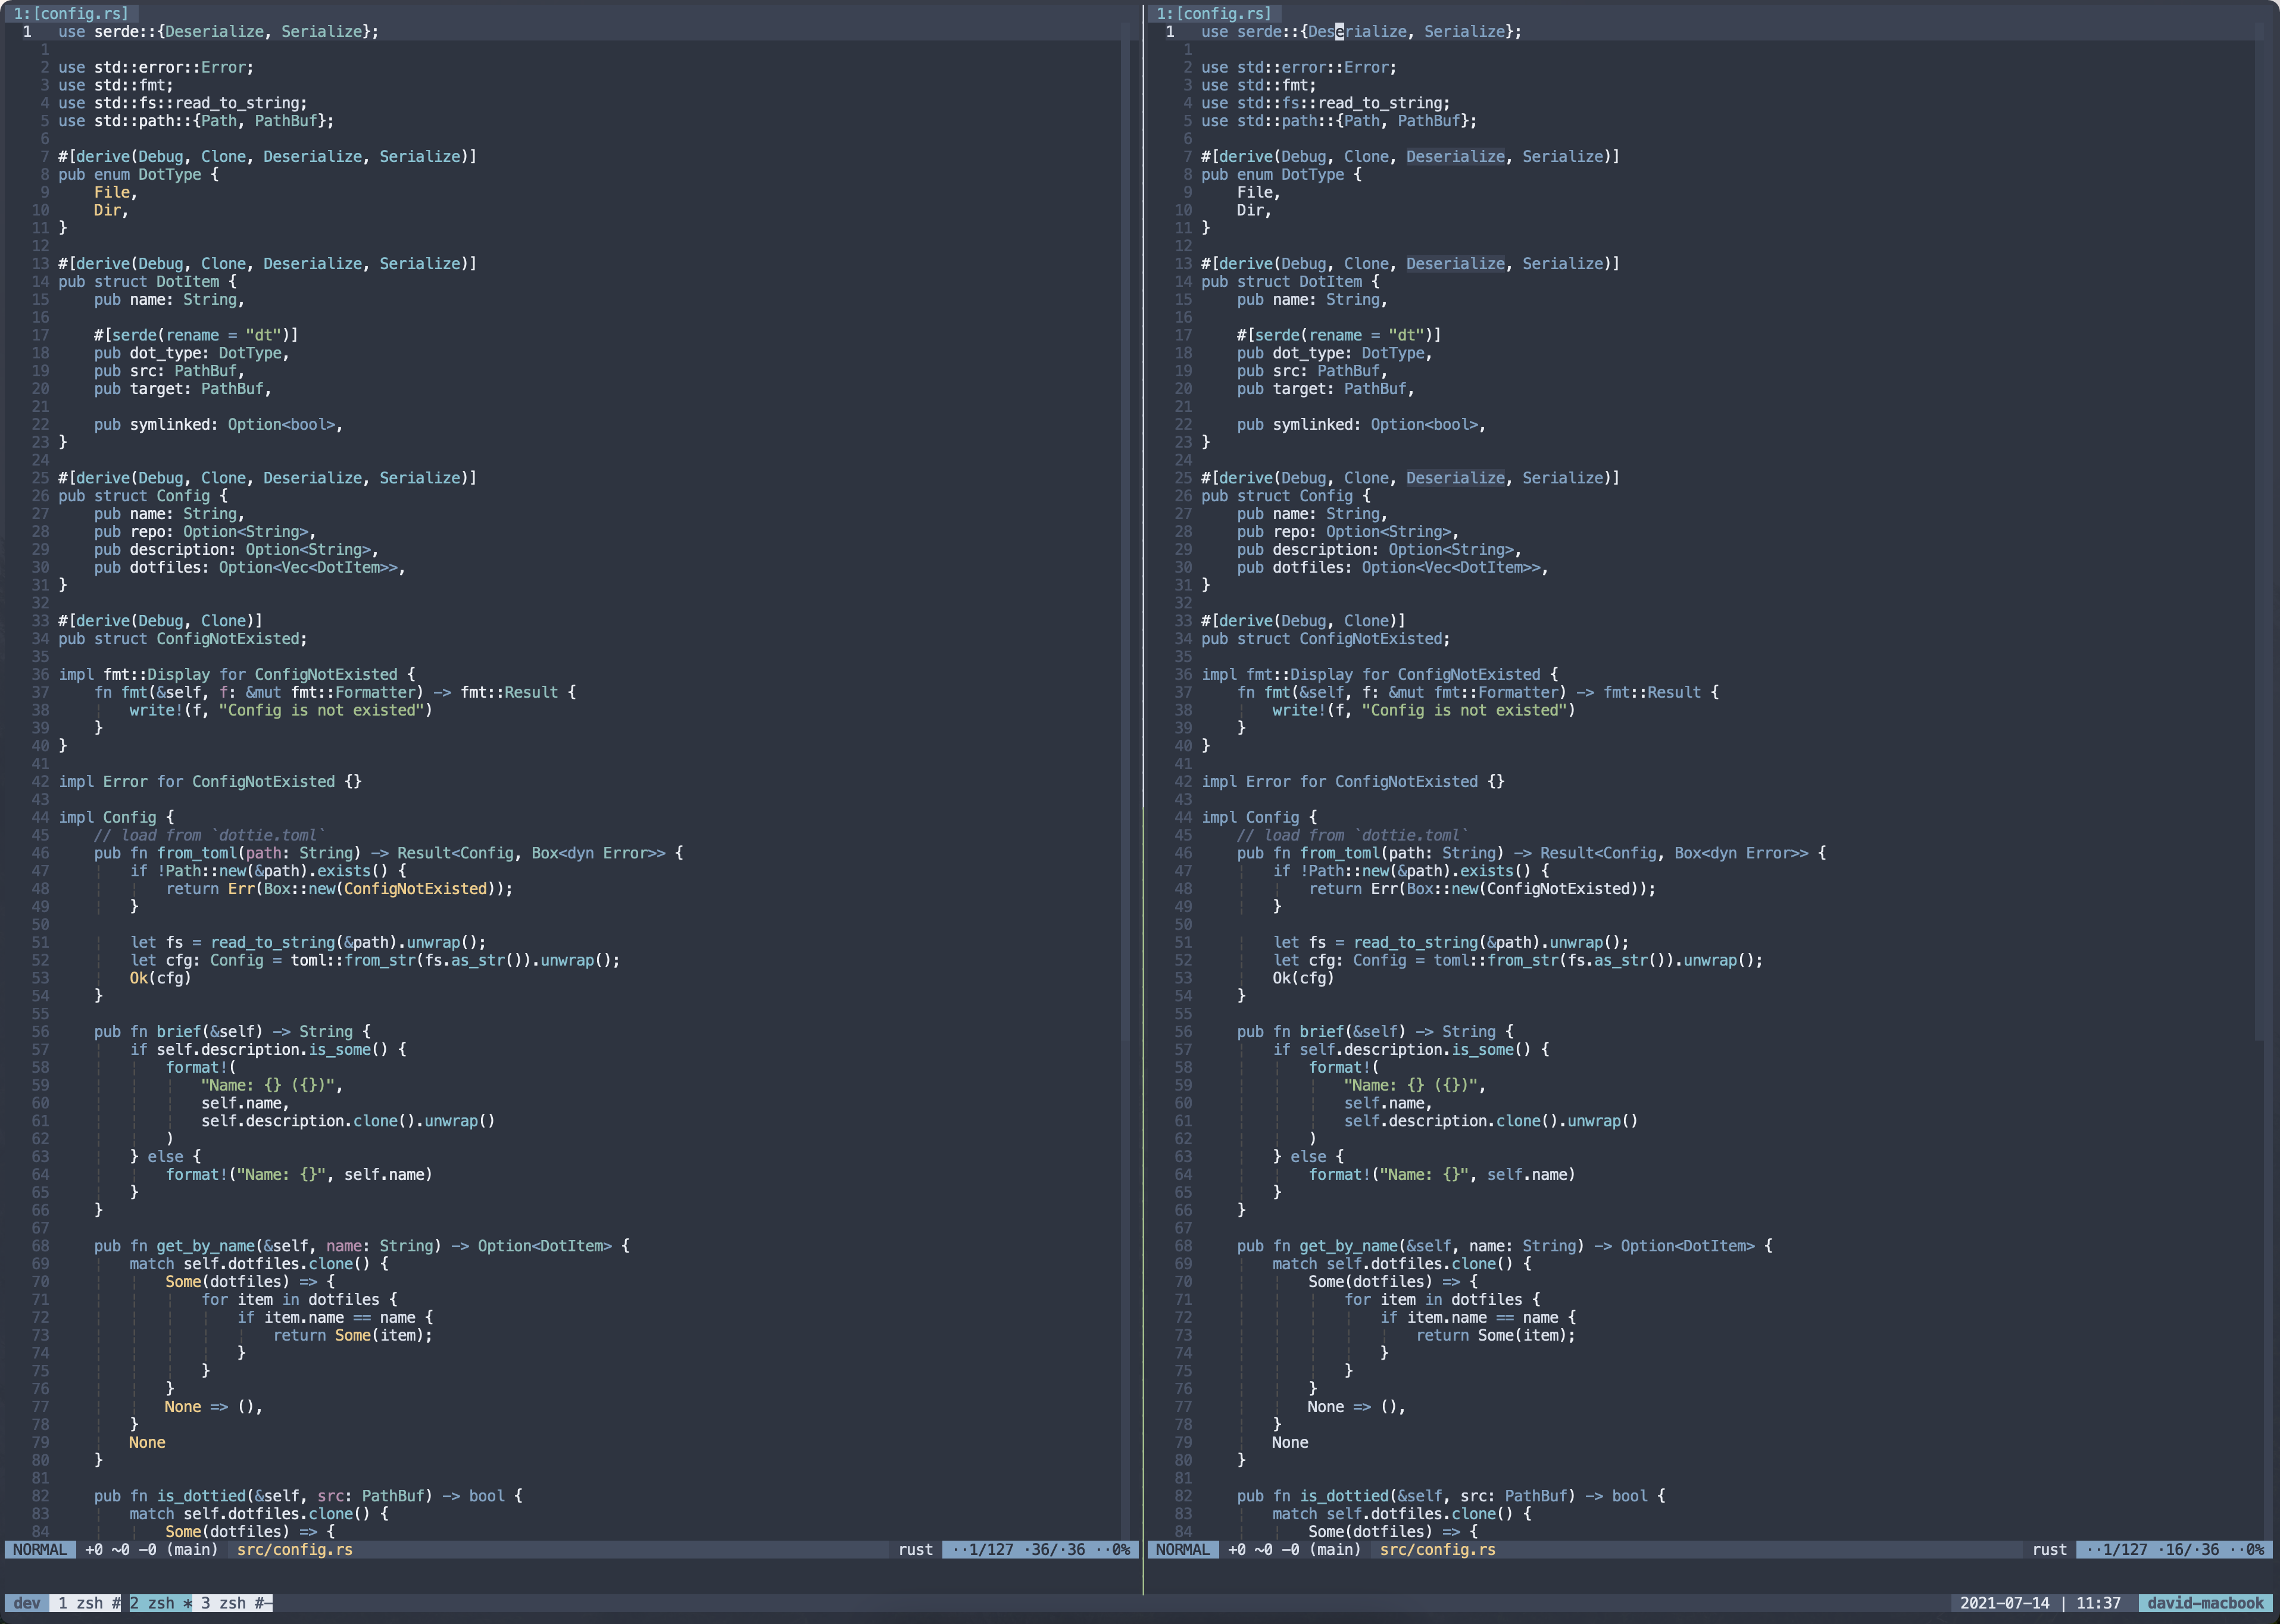Click 'pub struct Config {' in the left pane
Viewport: 2280px width, 1624px height.
(x=143, y=496)
